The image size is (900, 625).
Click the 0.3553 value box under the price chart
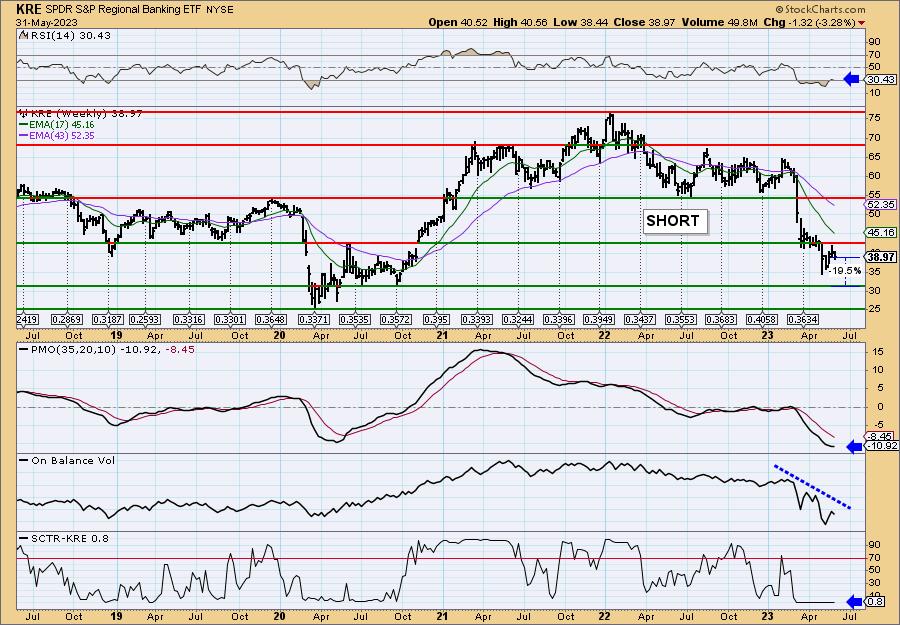(681, 319)
